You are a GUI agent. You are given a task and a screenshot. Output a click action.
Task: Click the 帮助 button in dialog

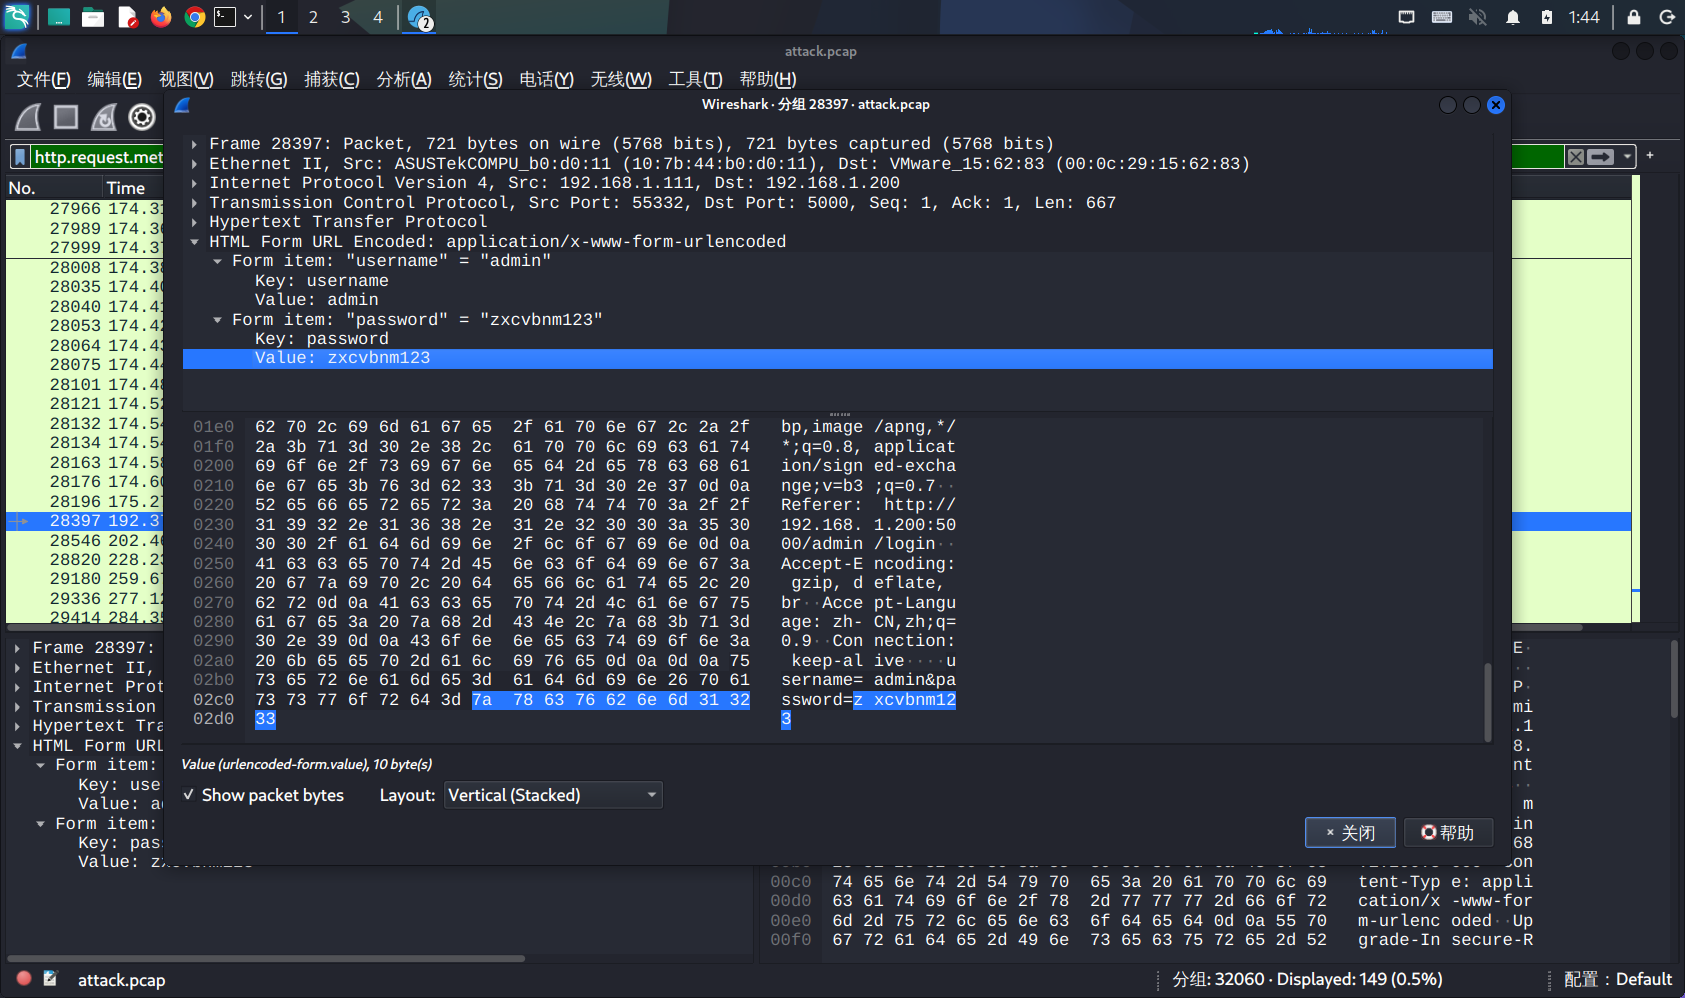[1448, 833]
